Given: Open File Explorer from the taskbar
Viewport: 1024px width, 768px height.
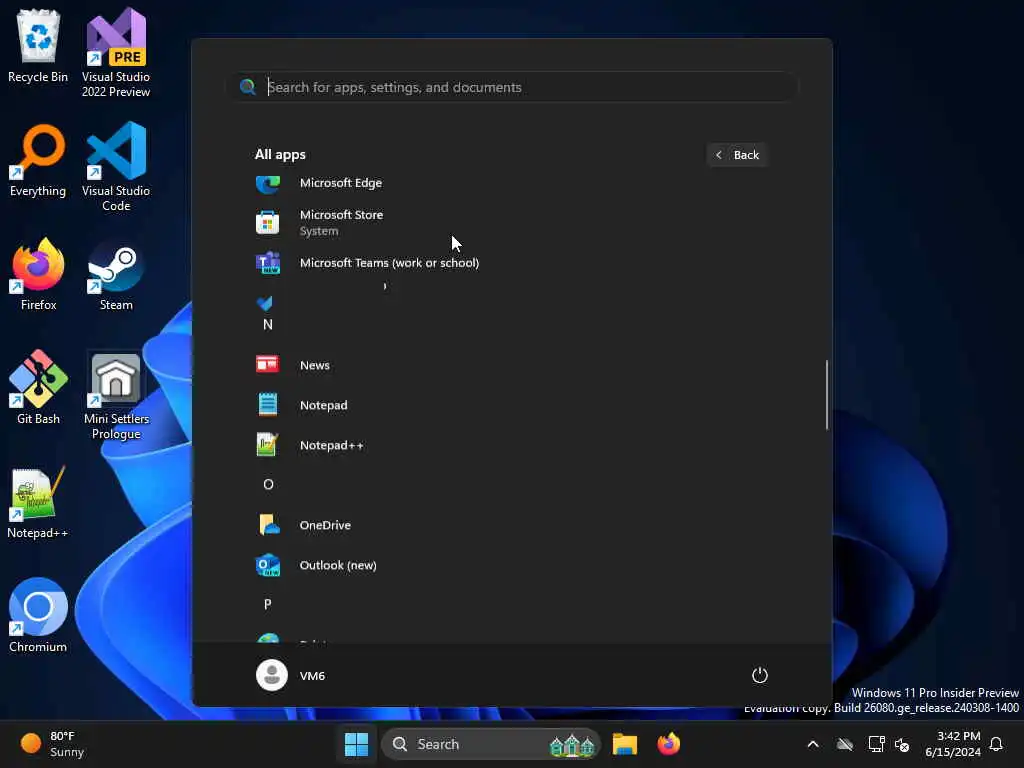Looking at the screenshot, I should pyautogui.click(x=625, y=744).
